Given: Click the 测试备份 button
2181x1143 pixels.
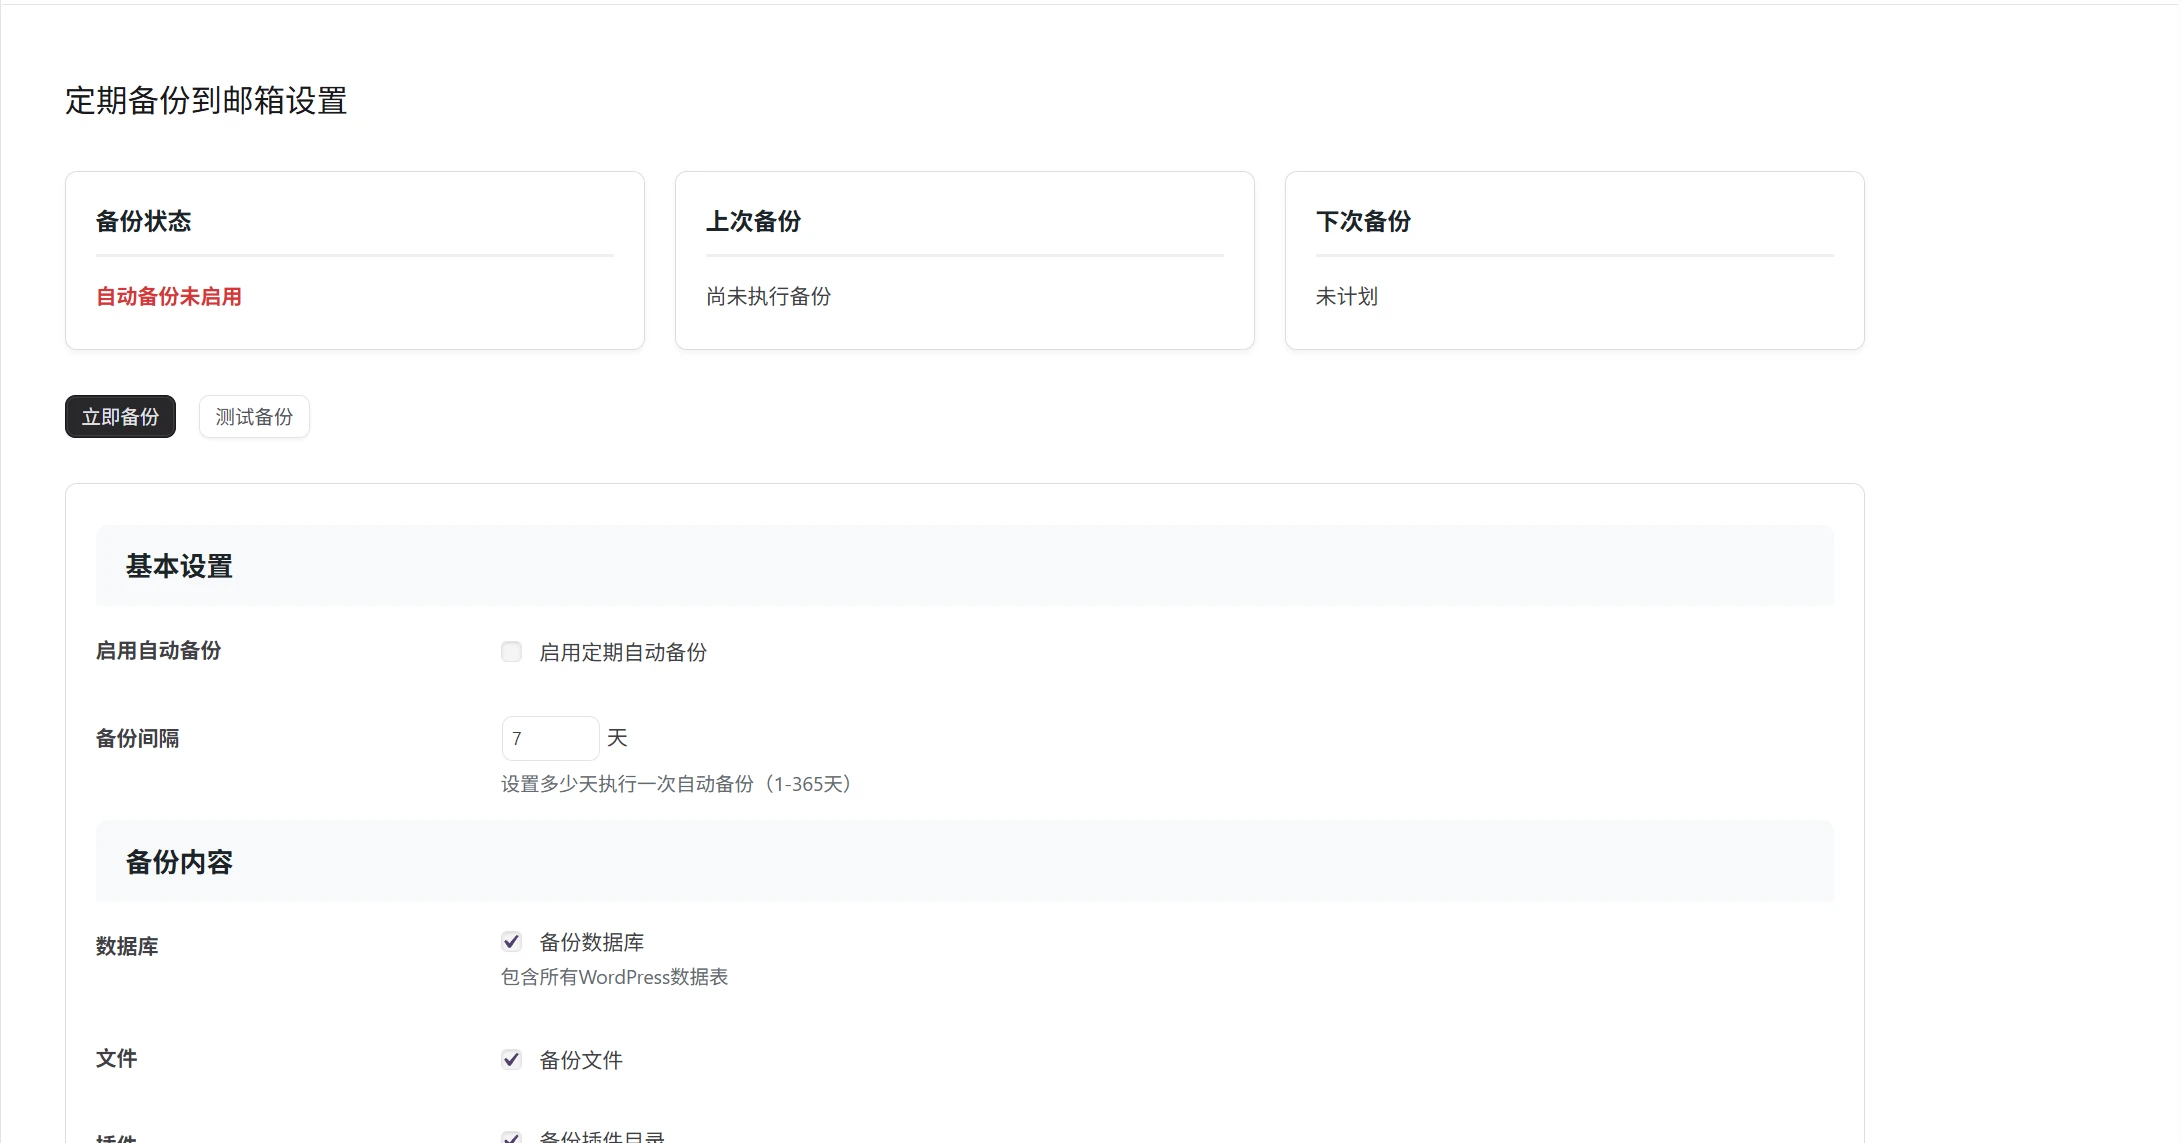Looking at the screenshot, I should click(x=253, y=416).
